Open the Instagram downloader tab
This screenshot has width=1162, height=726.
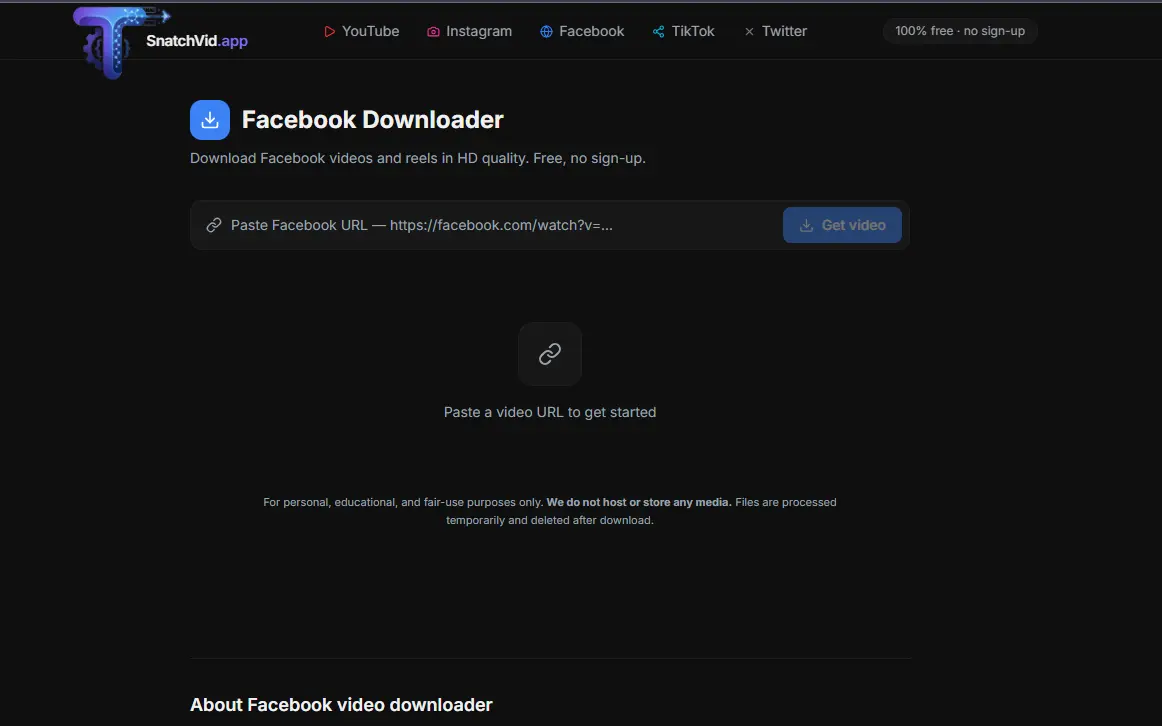(x=470, y=31)
